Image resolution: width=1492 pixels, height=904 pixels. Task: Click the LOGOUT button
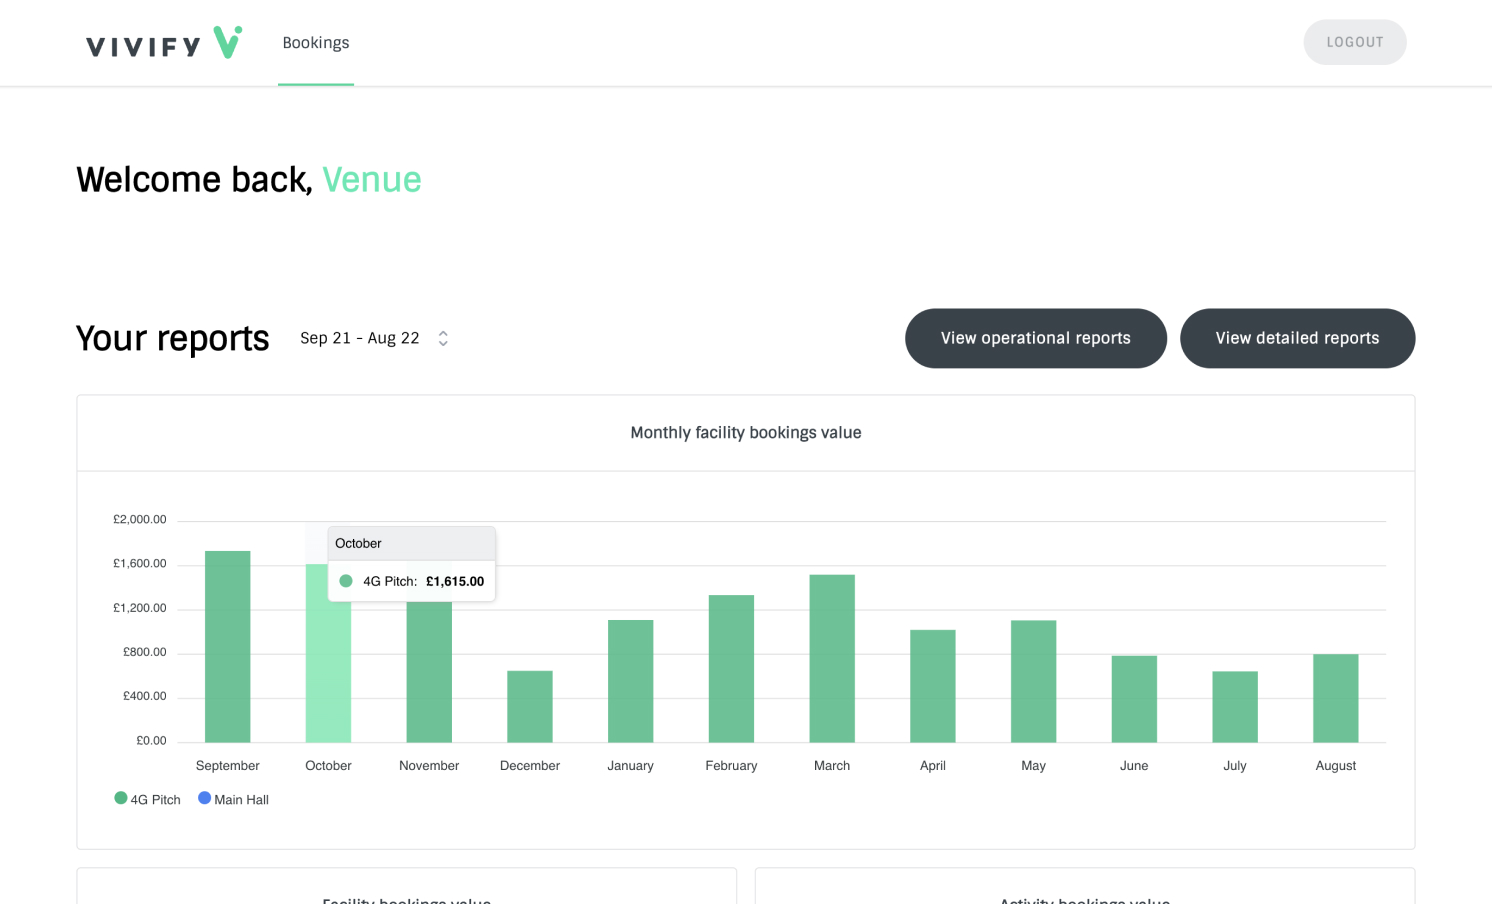point(1354,42)
